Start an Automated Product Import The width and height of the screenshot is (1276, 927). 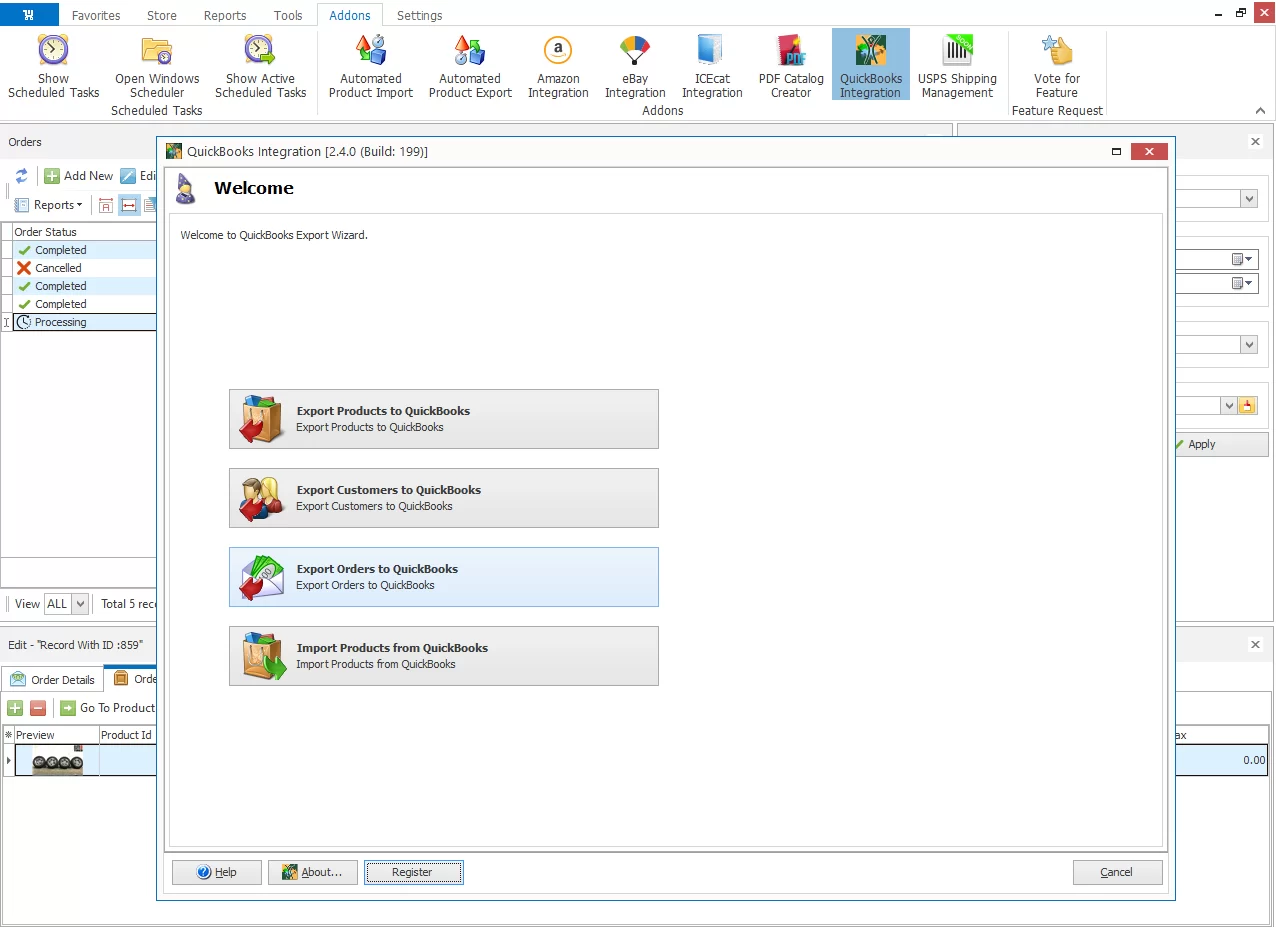click(370, 65)
